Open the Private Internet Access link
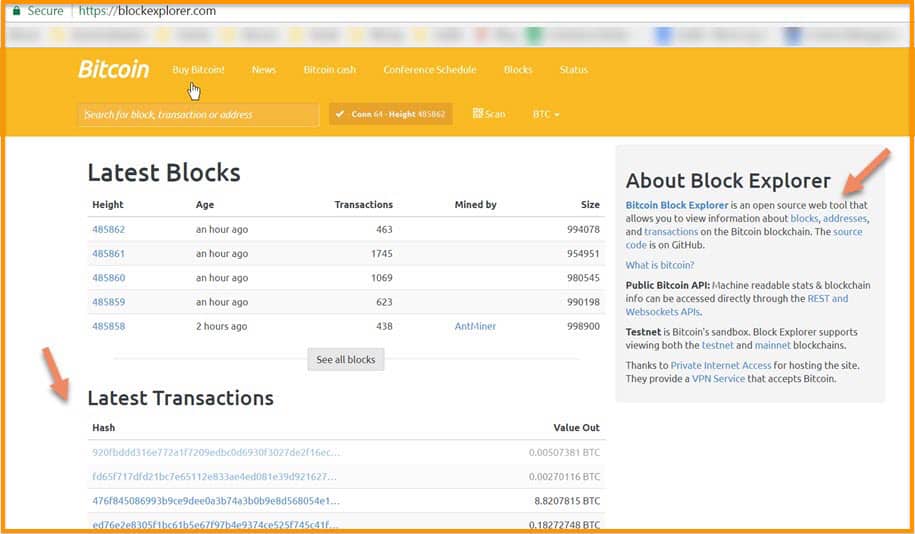 pyautogui.click(x=721, y=365)
